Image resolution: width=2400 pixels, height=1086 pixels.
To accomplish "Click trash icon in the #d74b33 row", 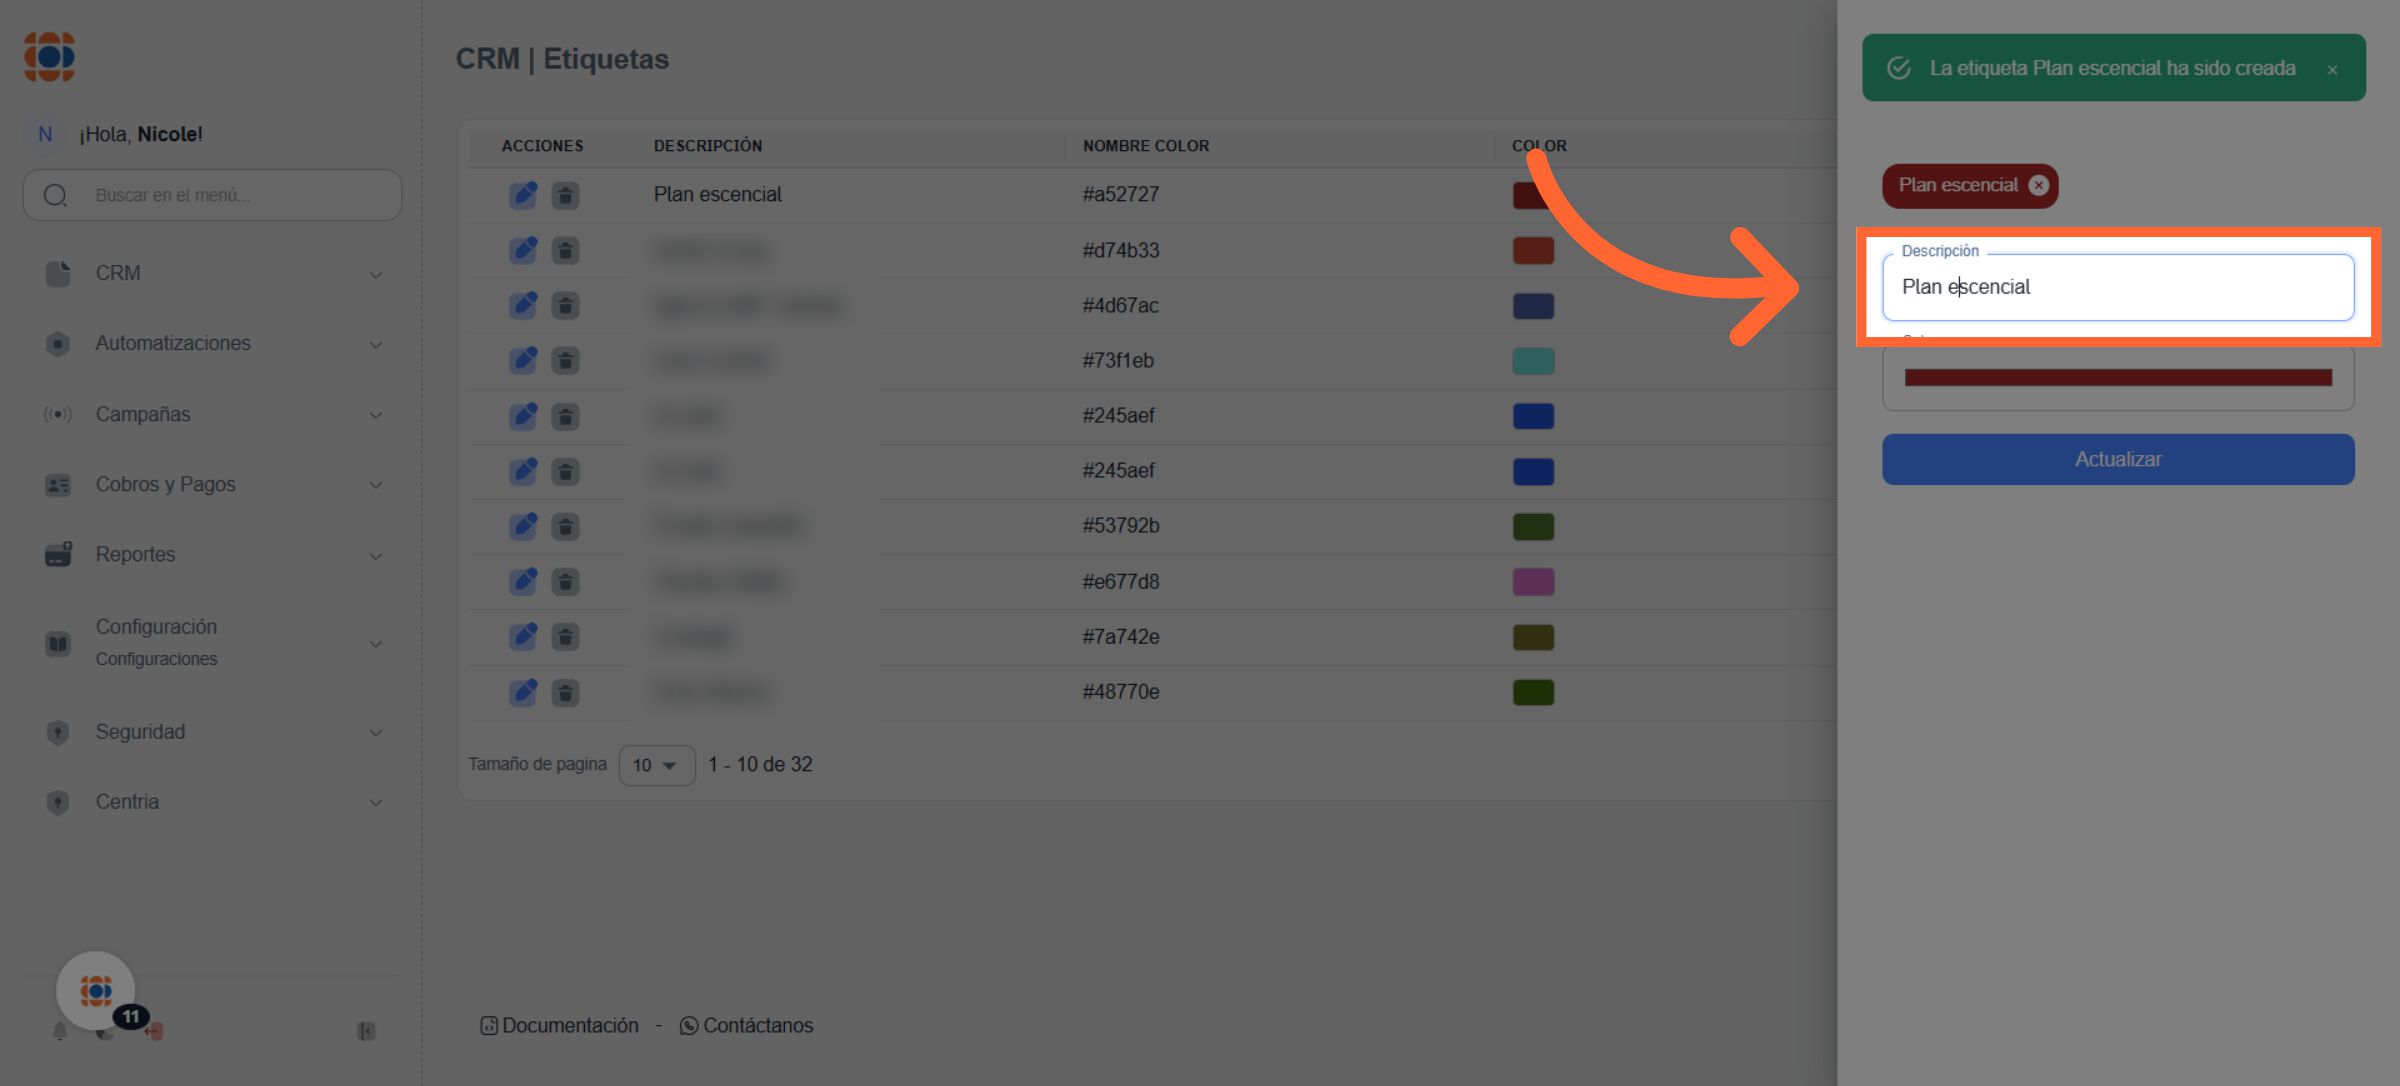I will pyautogui.click(x=566, y=250).
